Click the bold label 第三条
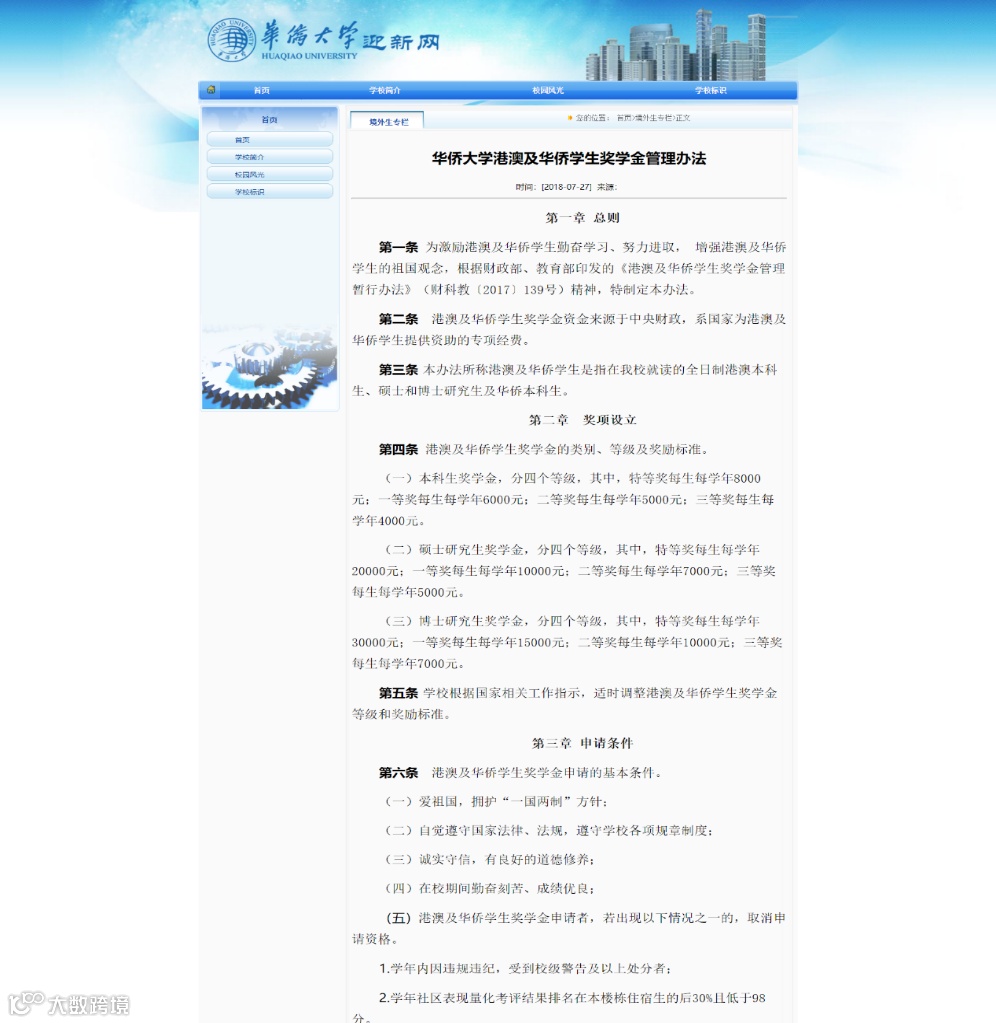996x1023 pixels. [398, 370]
